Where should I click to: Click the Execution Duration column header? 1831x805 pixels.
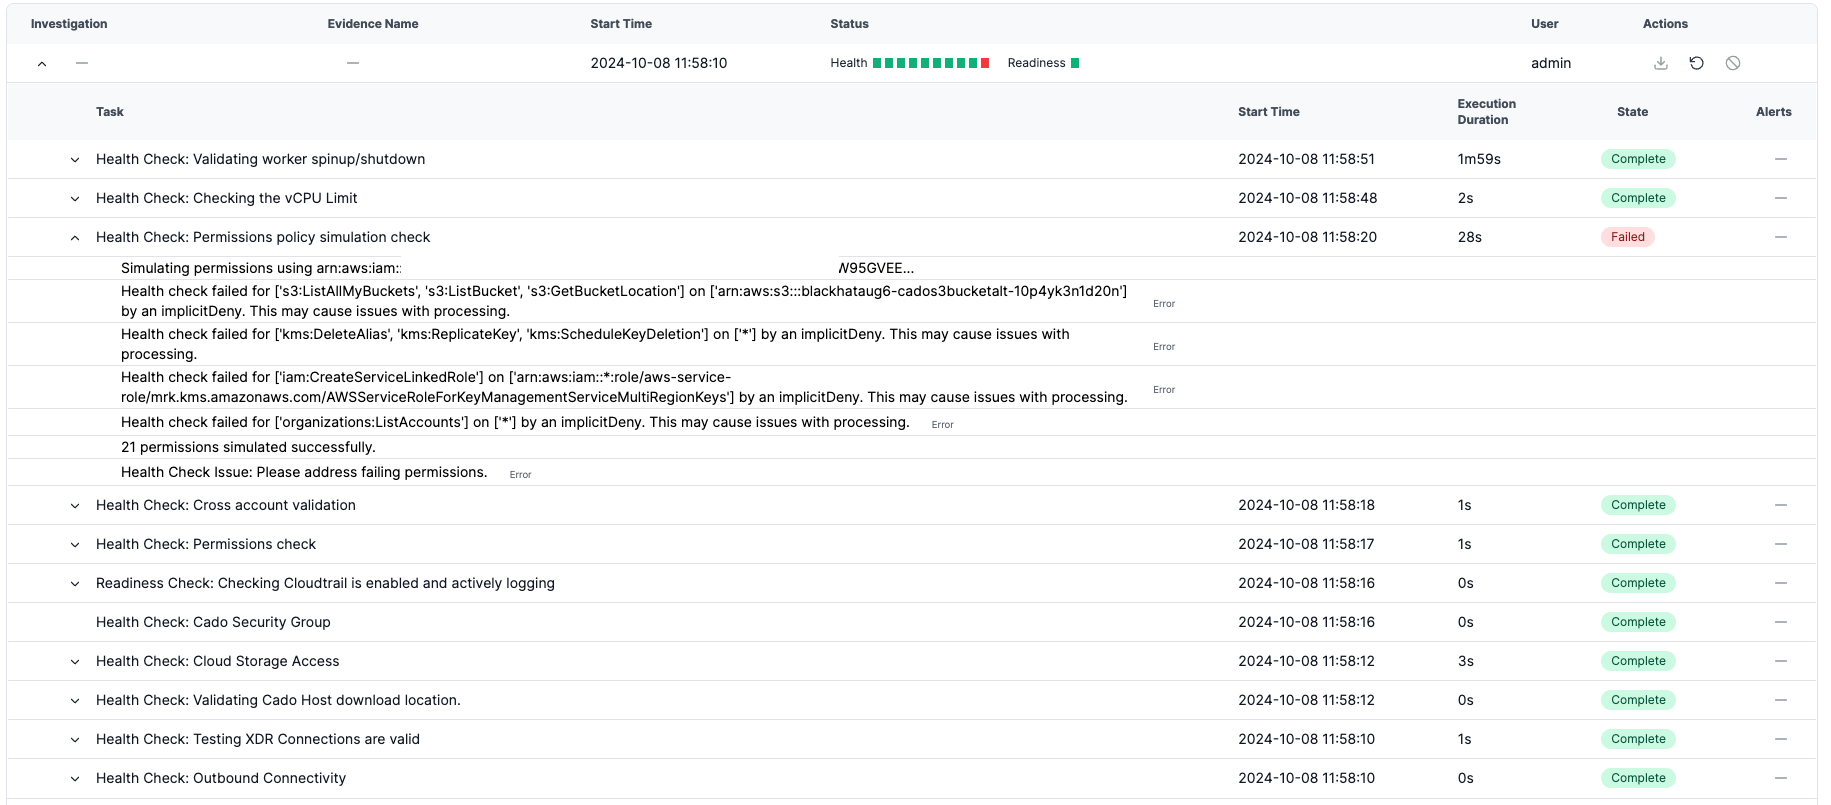[1486, 112]
